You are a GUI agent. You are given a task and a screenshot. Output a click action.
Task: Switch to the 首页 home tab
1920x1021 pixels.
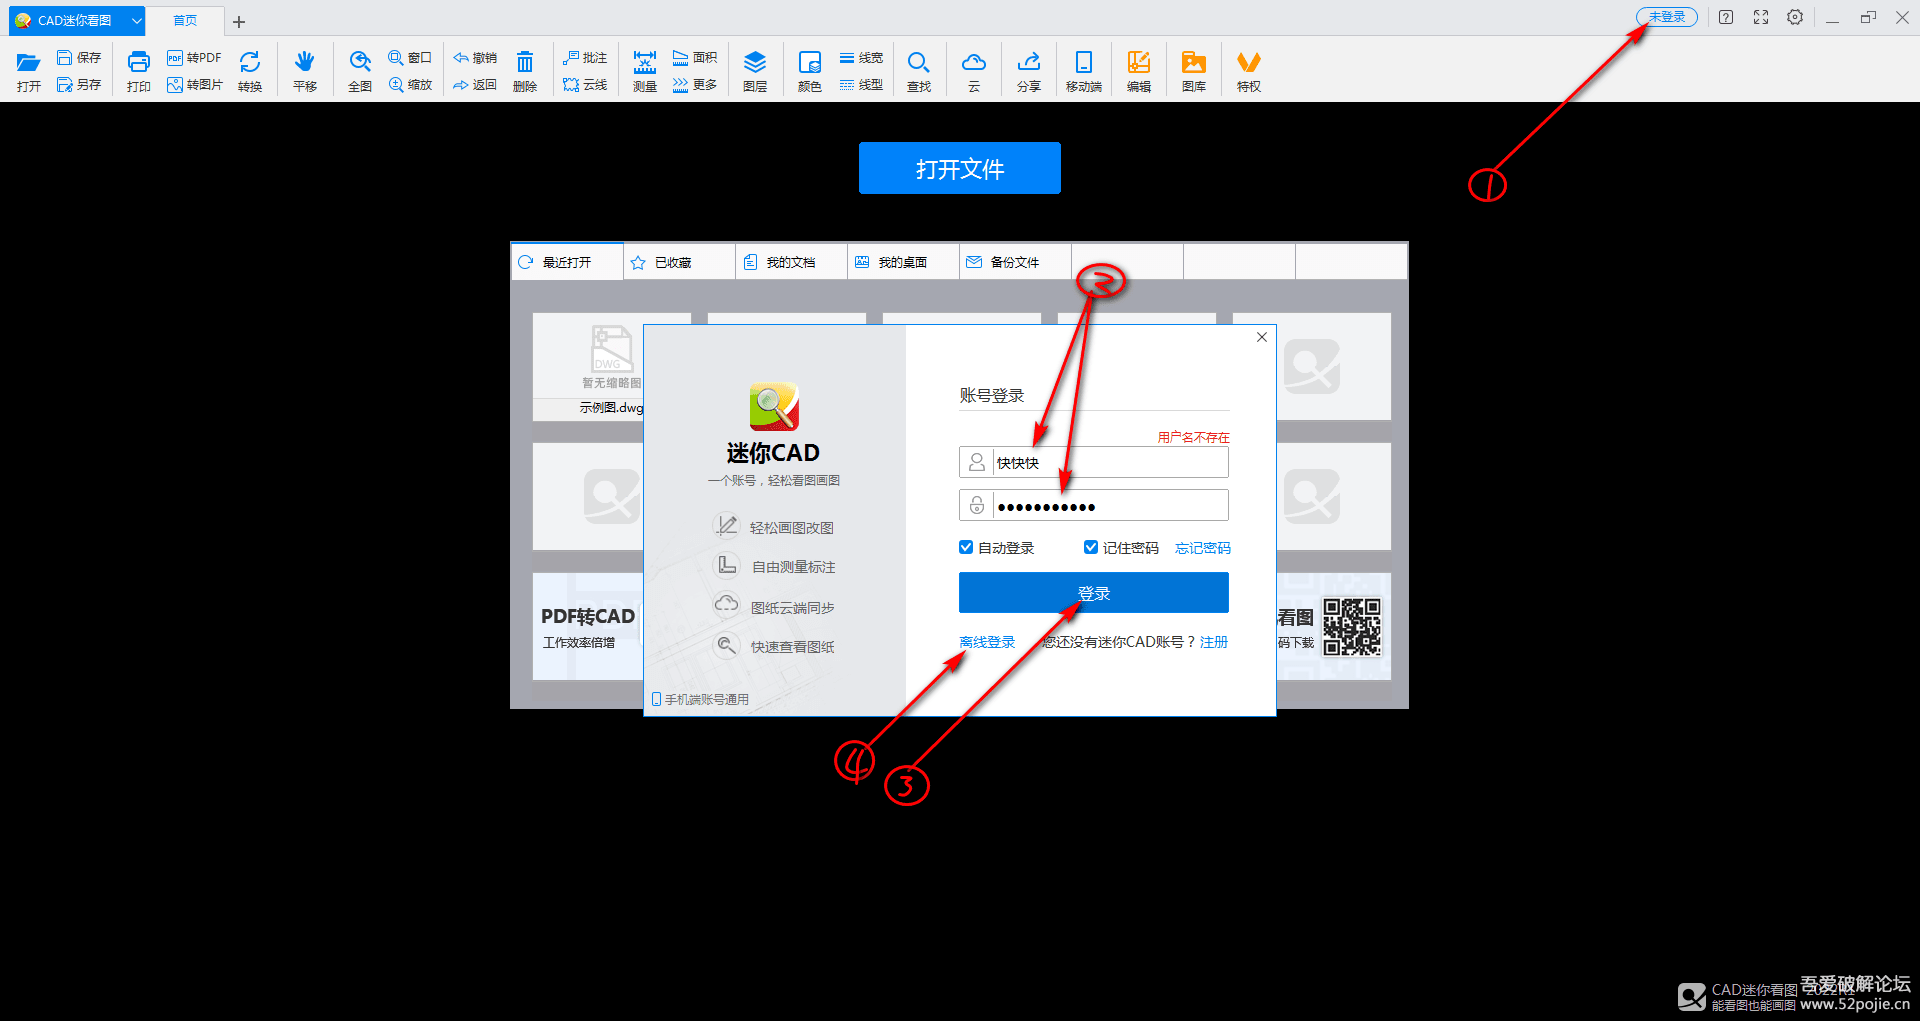click(x=185, y=21)
